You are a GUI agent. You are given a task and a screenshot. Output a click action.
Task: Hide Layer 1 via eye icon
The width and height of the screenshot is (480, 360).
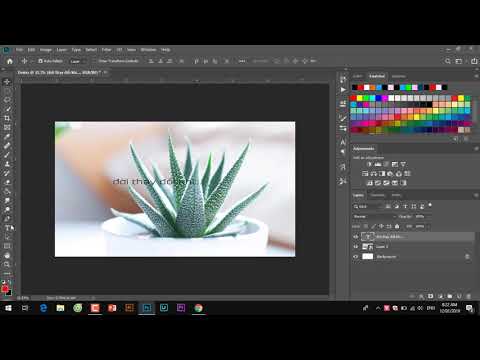coord(356,246)
